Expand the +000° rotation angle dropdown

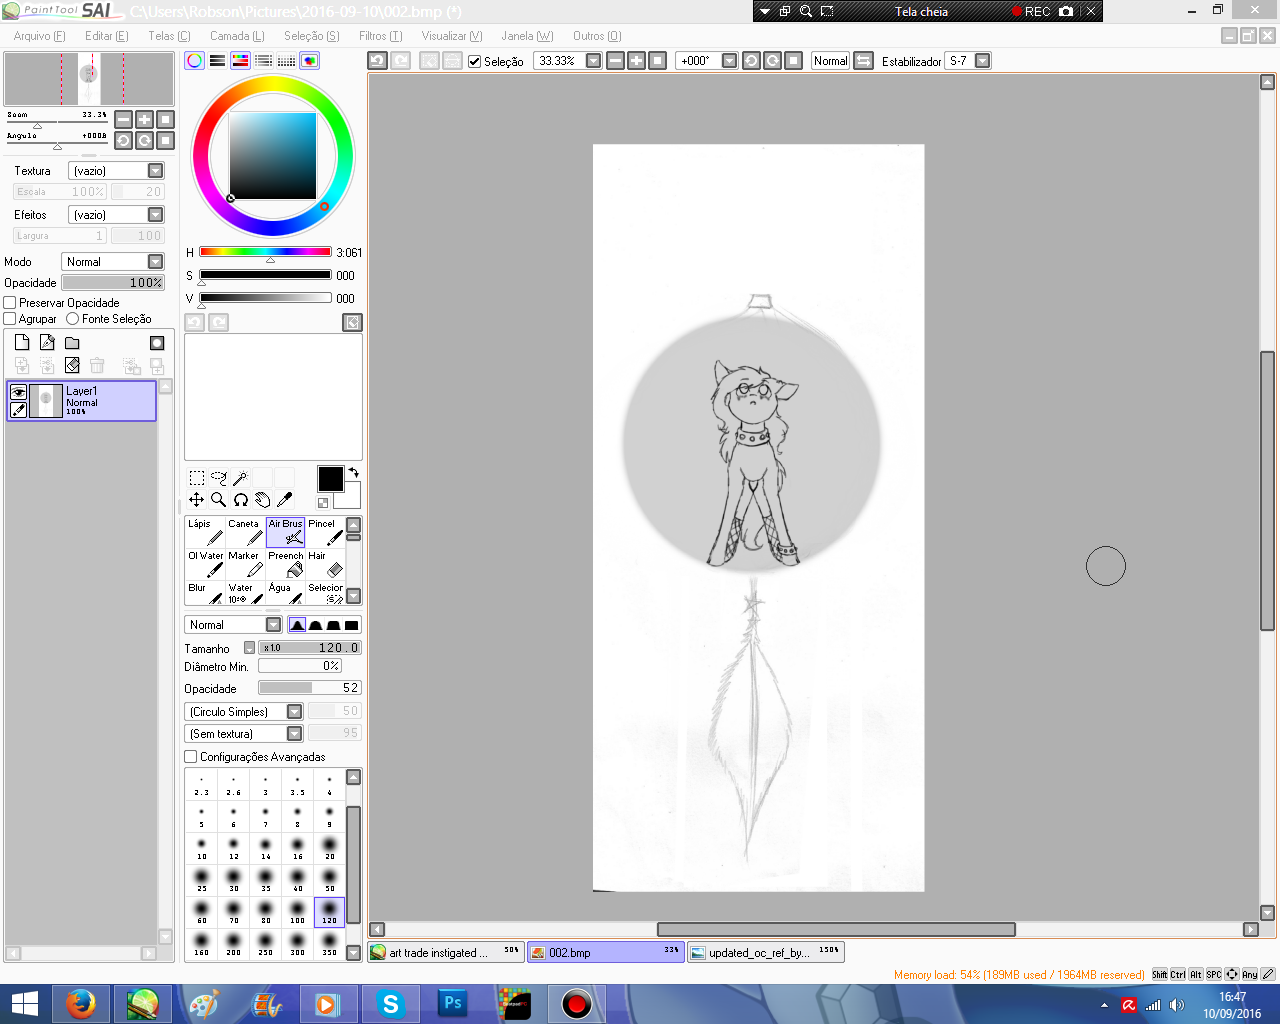[729, 61]
